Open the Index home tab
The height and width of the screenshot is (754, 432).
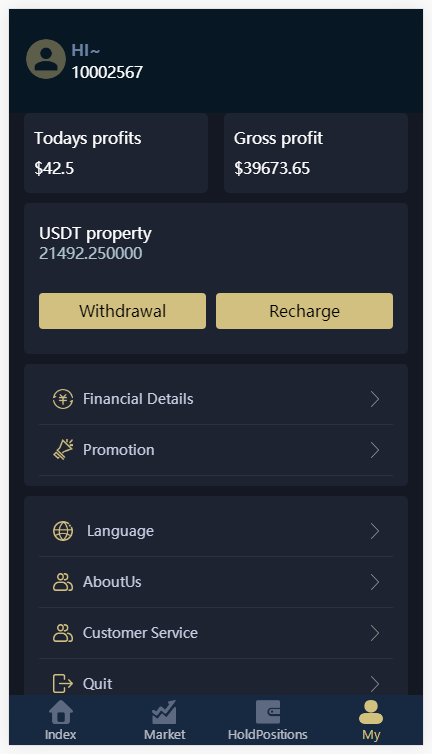pos(61,720)
